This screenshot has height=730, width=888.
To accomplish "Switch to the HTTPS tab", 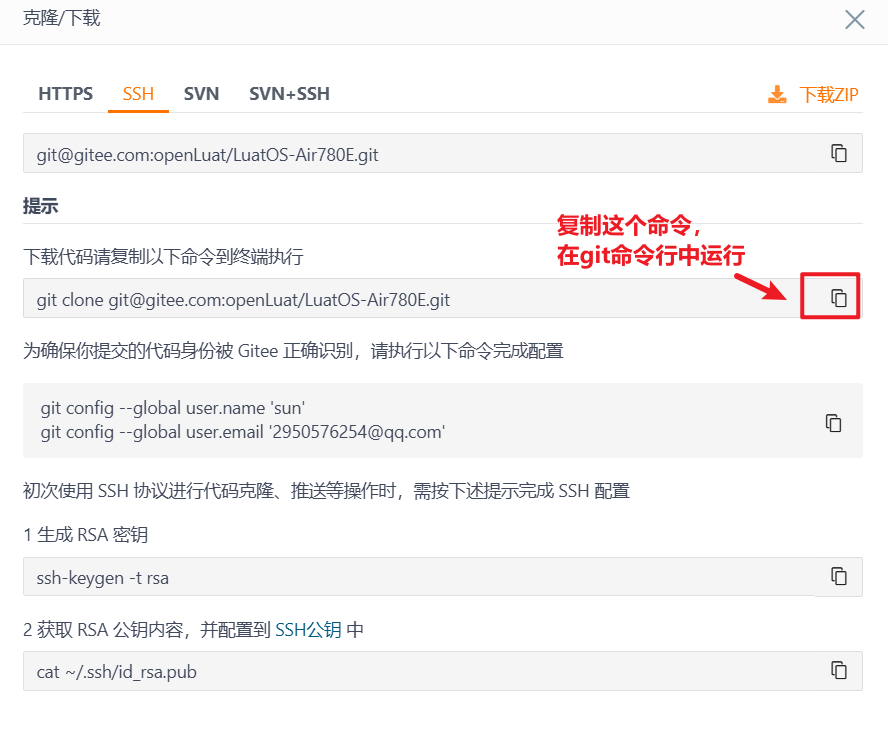I will tap(66, 93).
